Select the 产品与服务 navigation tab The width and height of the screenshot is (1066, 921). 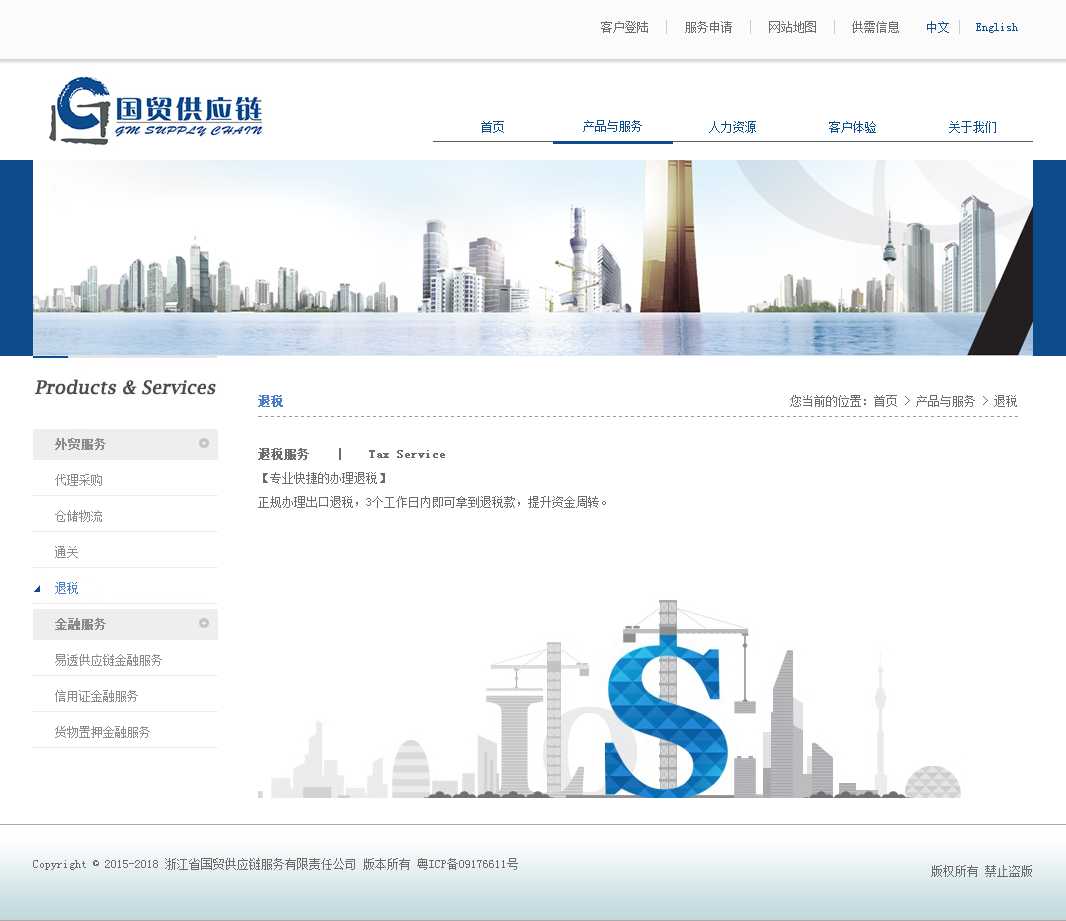(x=612, y=127)
